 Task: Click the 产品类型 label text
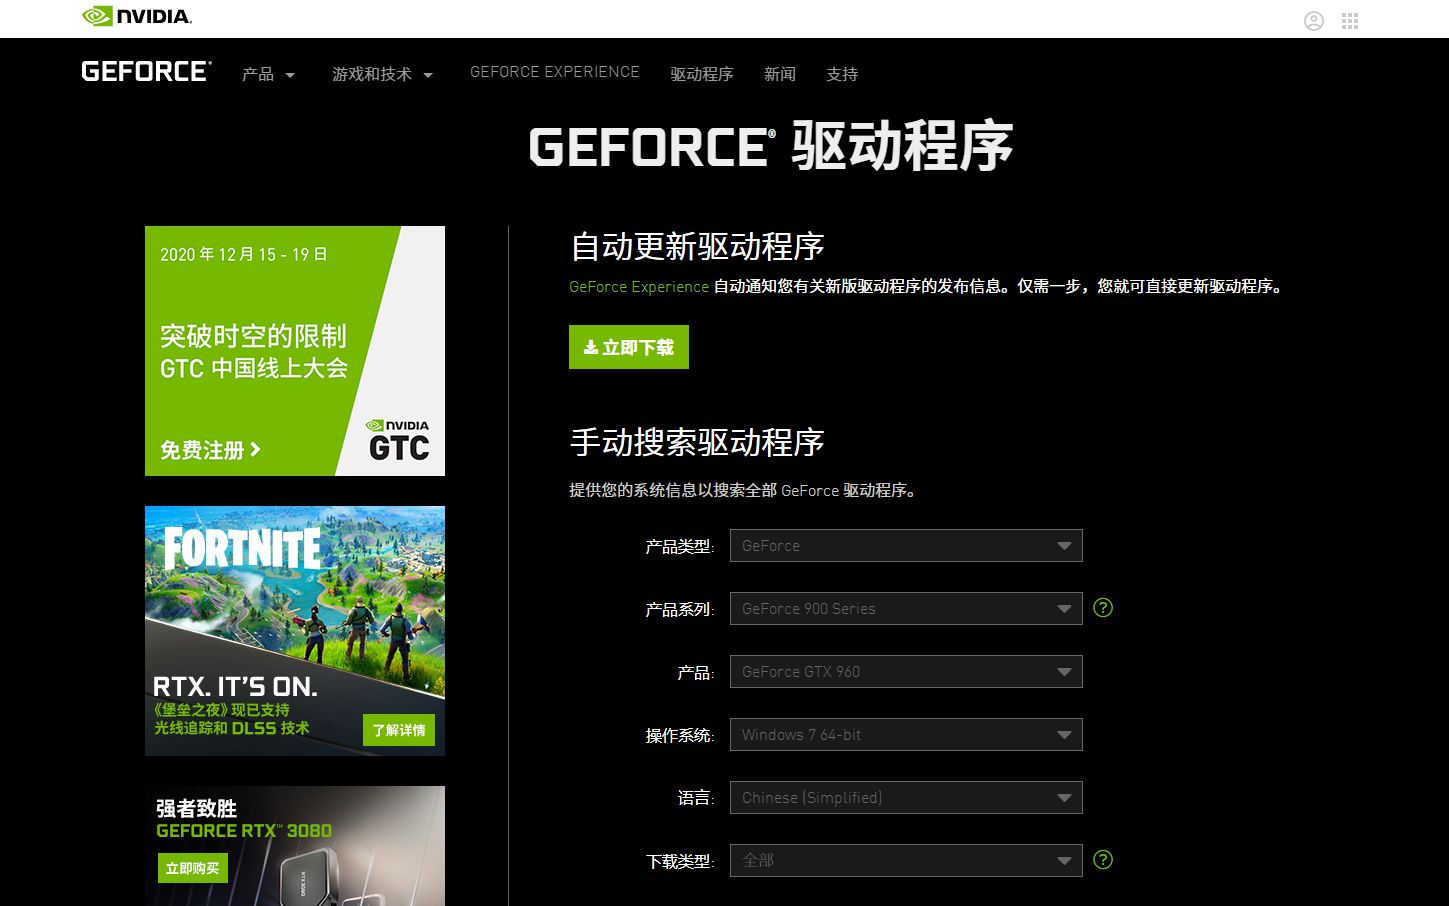click(x=680, y=547)
